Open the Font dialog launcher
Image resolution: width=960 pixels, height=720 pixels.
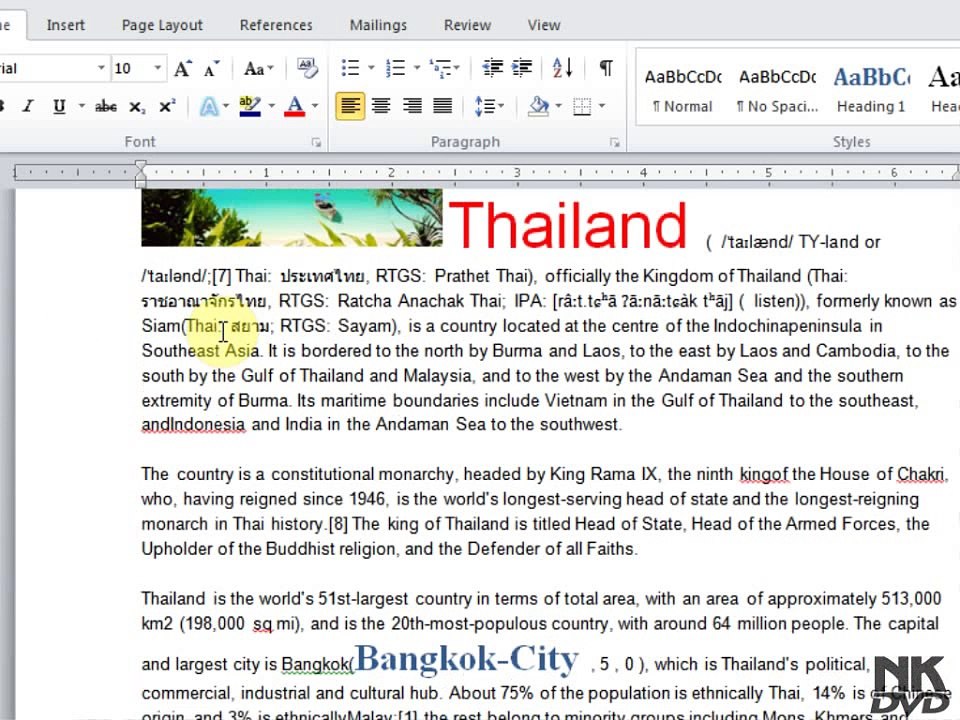coord(317,143)
